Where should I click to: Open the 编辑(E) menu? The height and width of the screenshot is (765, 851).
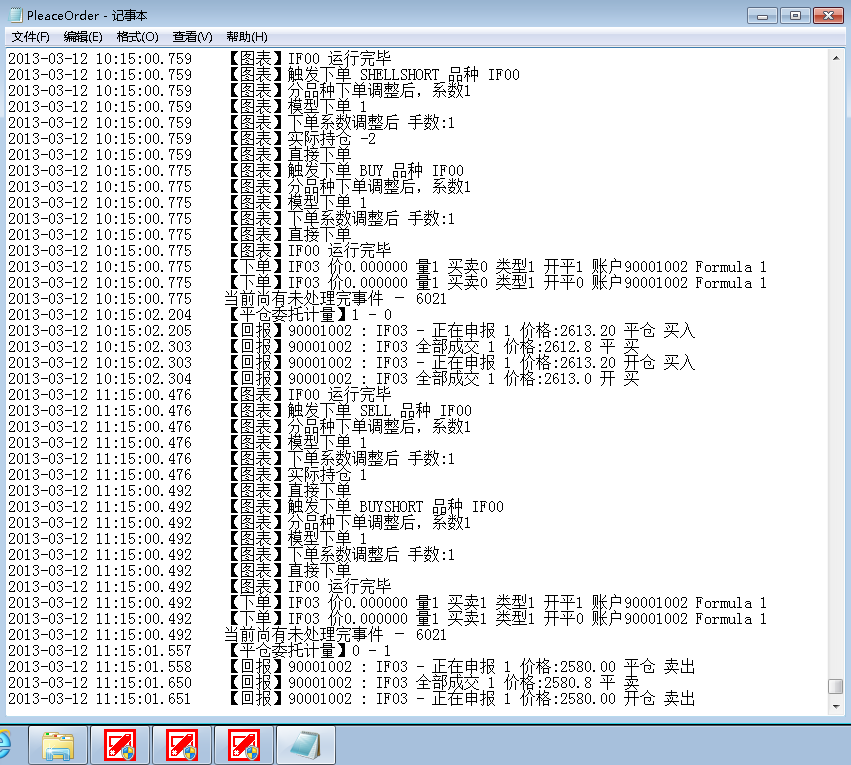click(x=82, y=37)
